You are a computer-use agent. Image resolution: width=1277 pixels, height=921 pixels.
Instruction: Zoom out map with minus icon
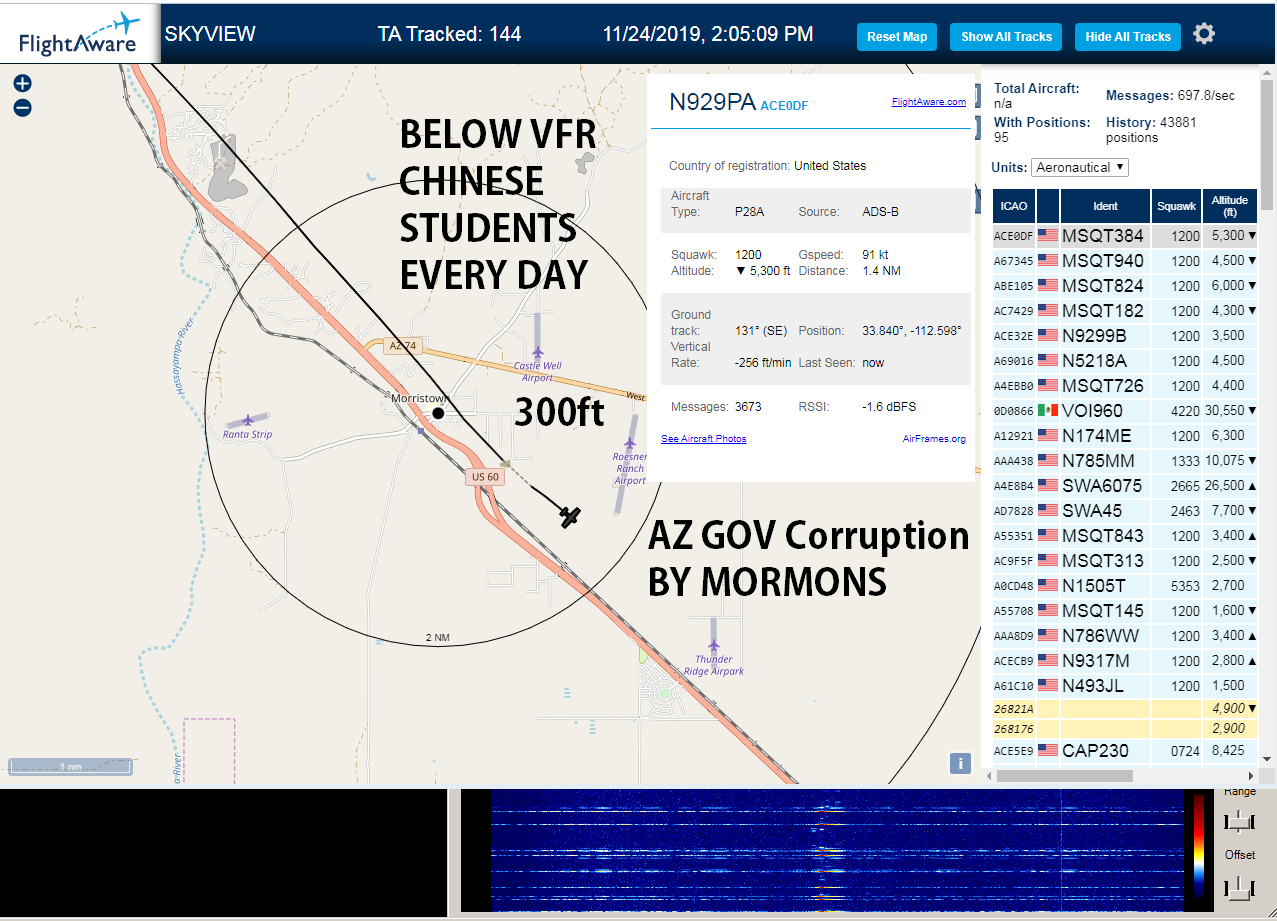(x=22, y=108)
